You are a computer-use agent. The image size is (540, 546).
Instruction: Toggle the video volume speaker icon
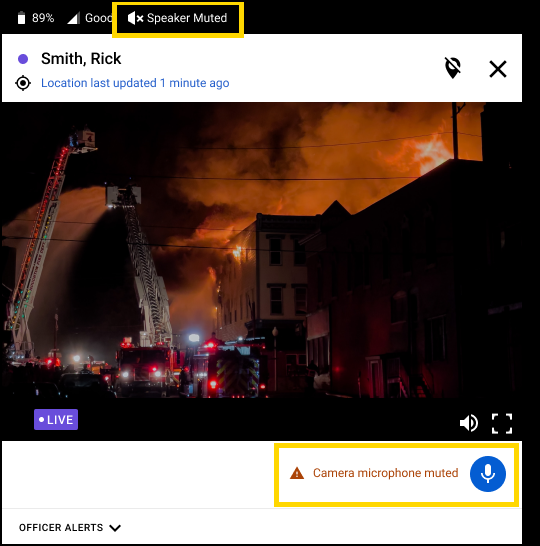click(x=469, y=423)
